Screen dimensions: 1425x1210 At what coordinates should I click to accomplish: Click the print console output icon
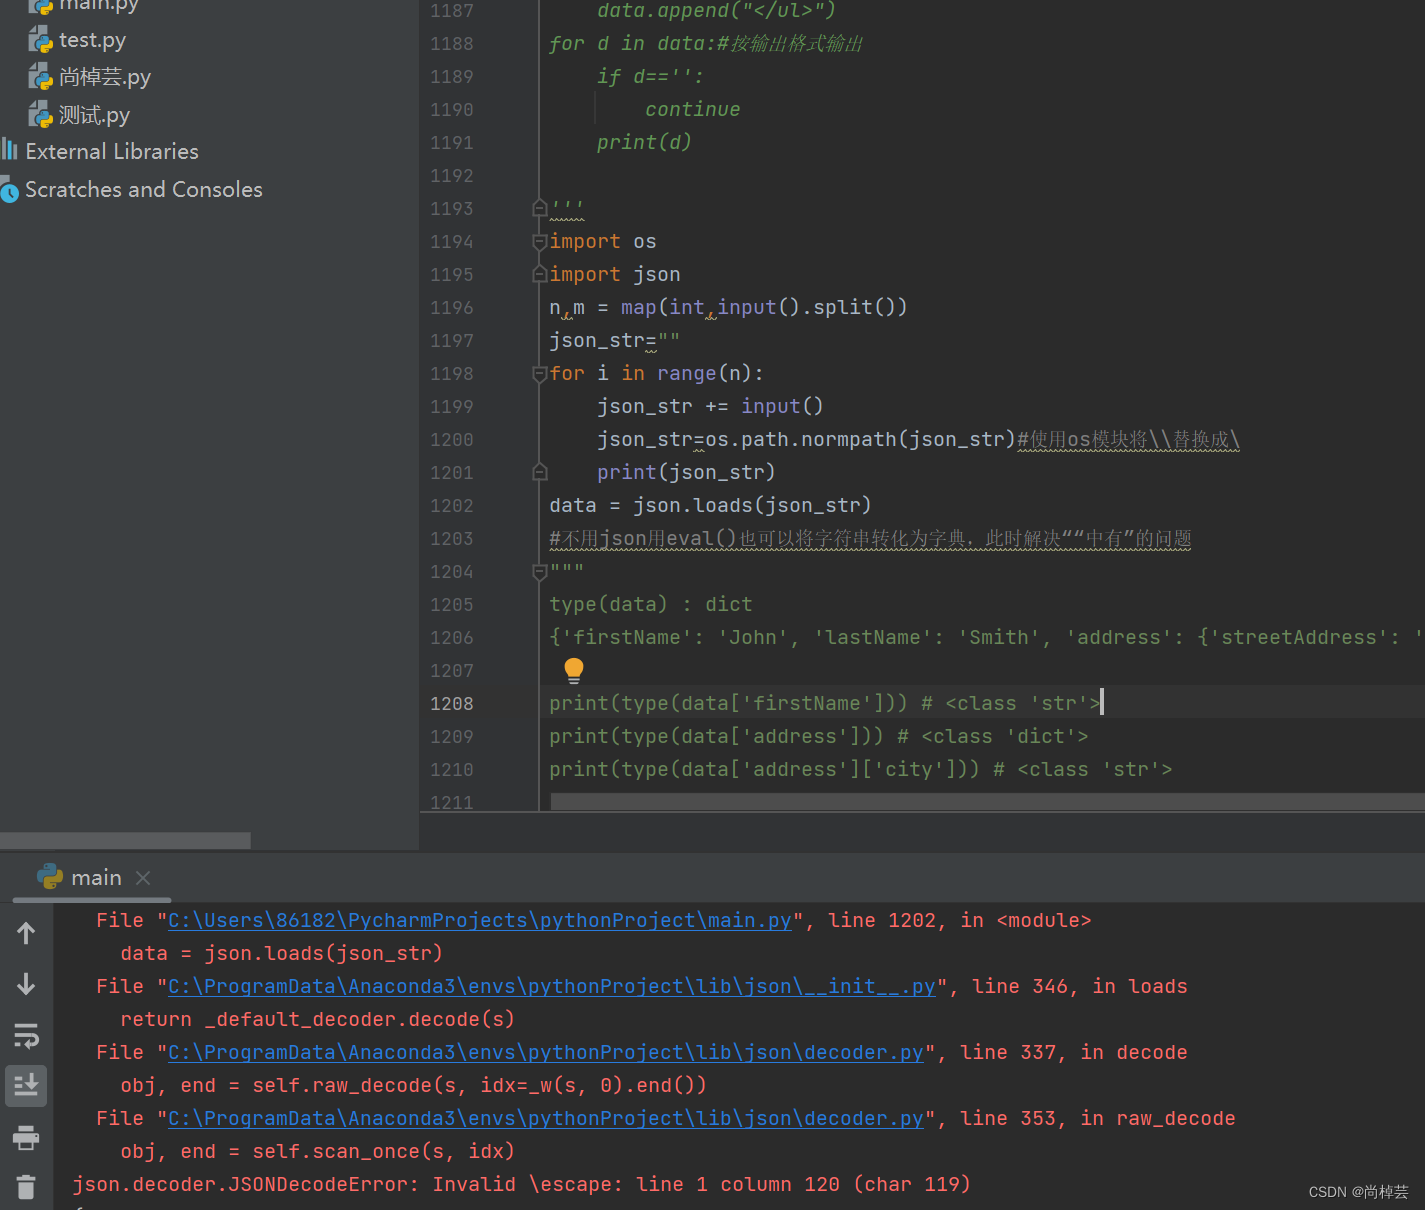tap(27, 1137)
